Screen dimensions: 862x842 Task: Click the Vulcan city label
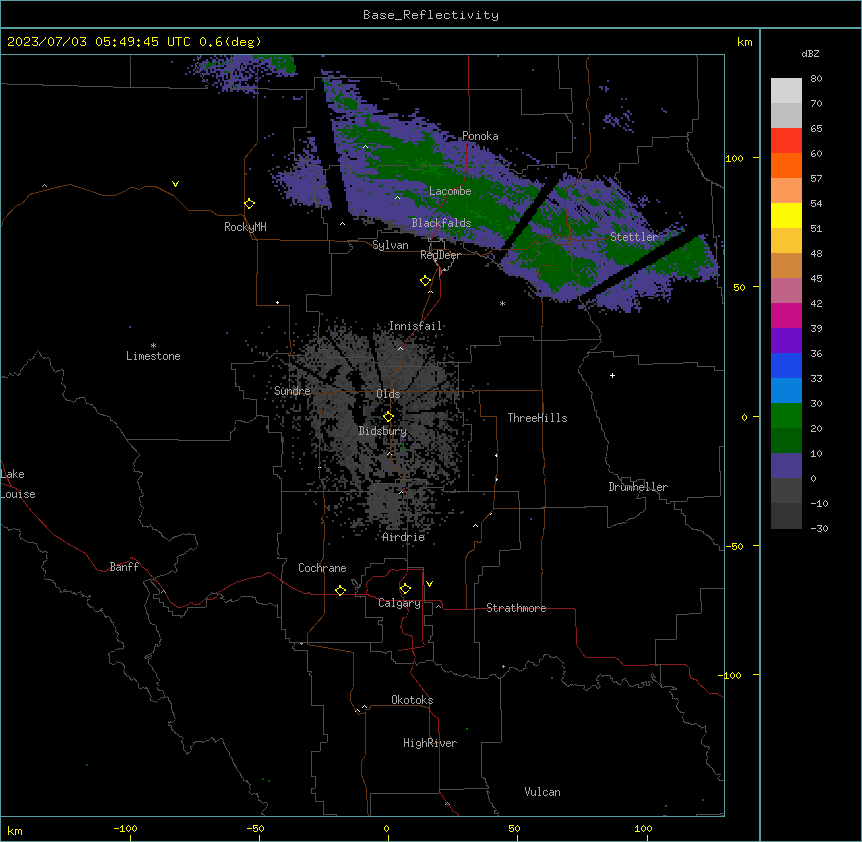542,792
